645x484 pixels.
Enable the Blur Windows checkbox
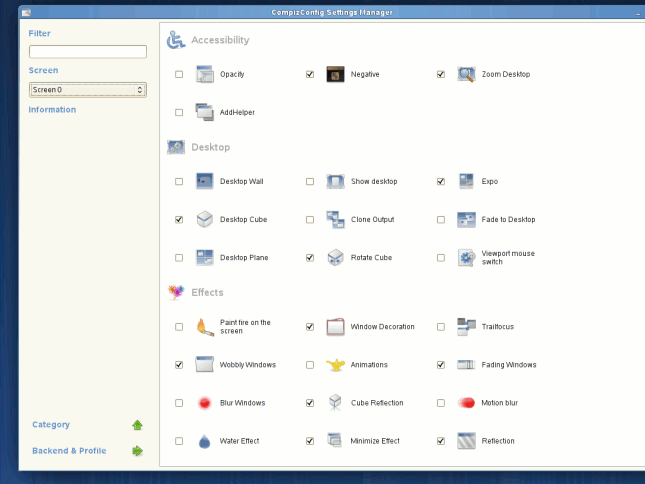(x=179, y=403)
